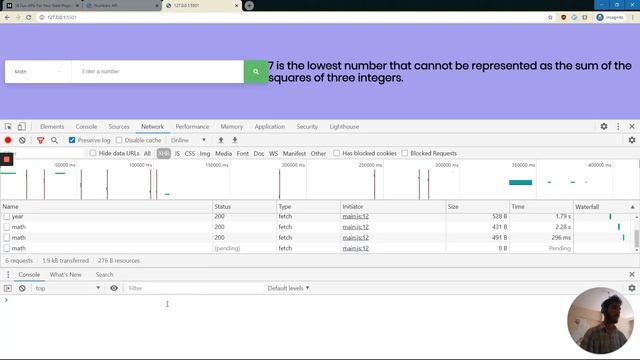Viewport: 640px width, 360px height.
Task: Uncheck the Preserve log checkbox
Action: point(72,140)
